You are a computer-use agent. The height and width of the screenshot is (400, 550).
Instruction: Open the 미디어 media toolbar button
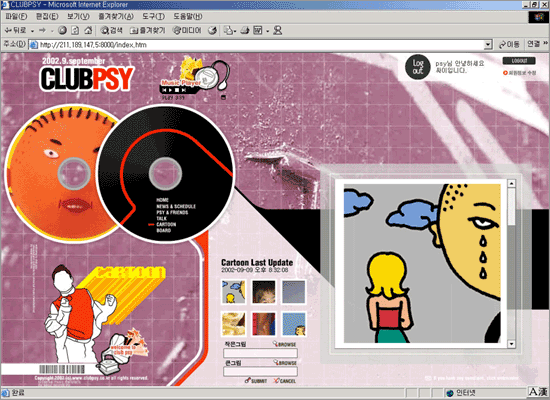tap(187, 31)
